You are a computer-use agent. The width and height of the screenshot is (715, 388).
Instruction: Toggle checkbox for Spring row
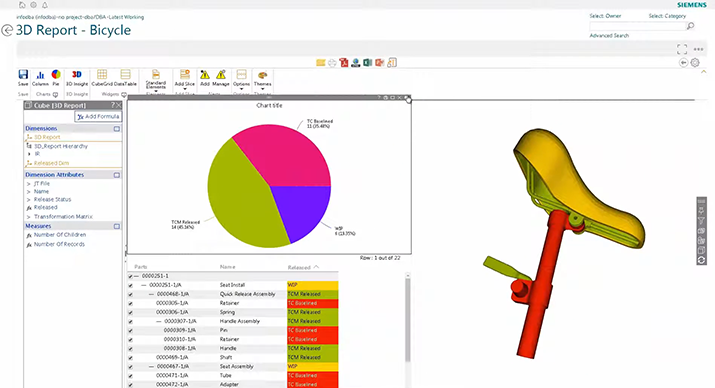pos(130,313)
